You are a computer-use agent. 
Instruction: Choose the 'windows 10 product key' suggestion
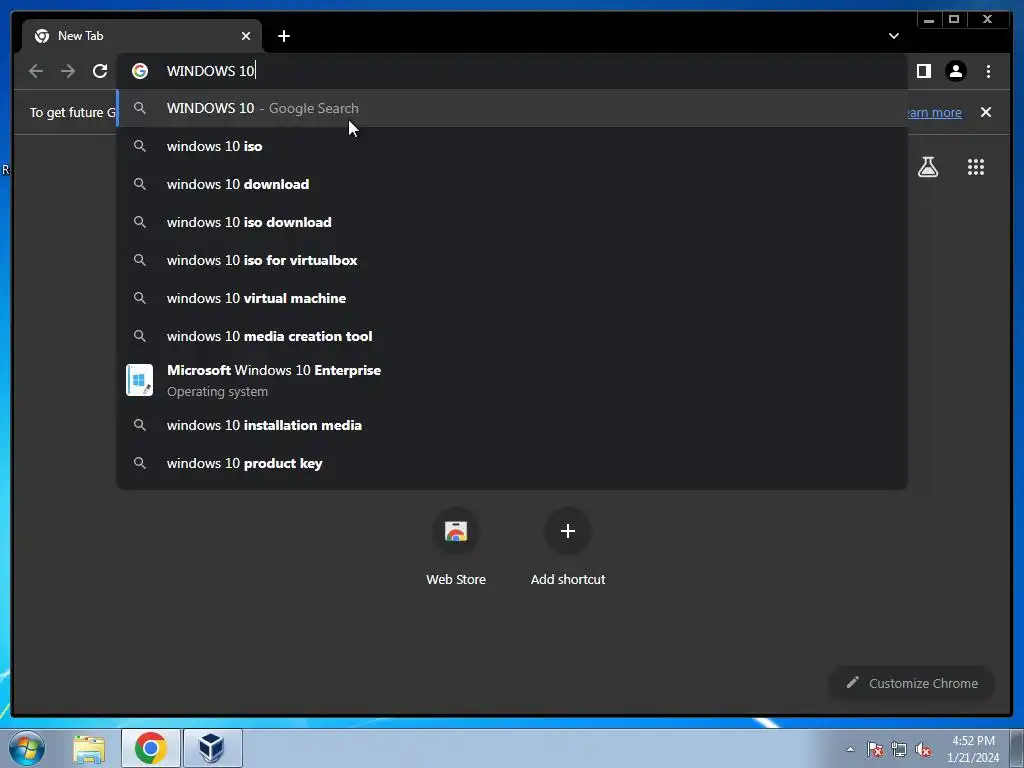tap(512, 463)
